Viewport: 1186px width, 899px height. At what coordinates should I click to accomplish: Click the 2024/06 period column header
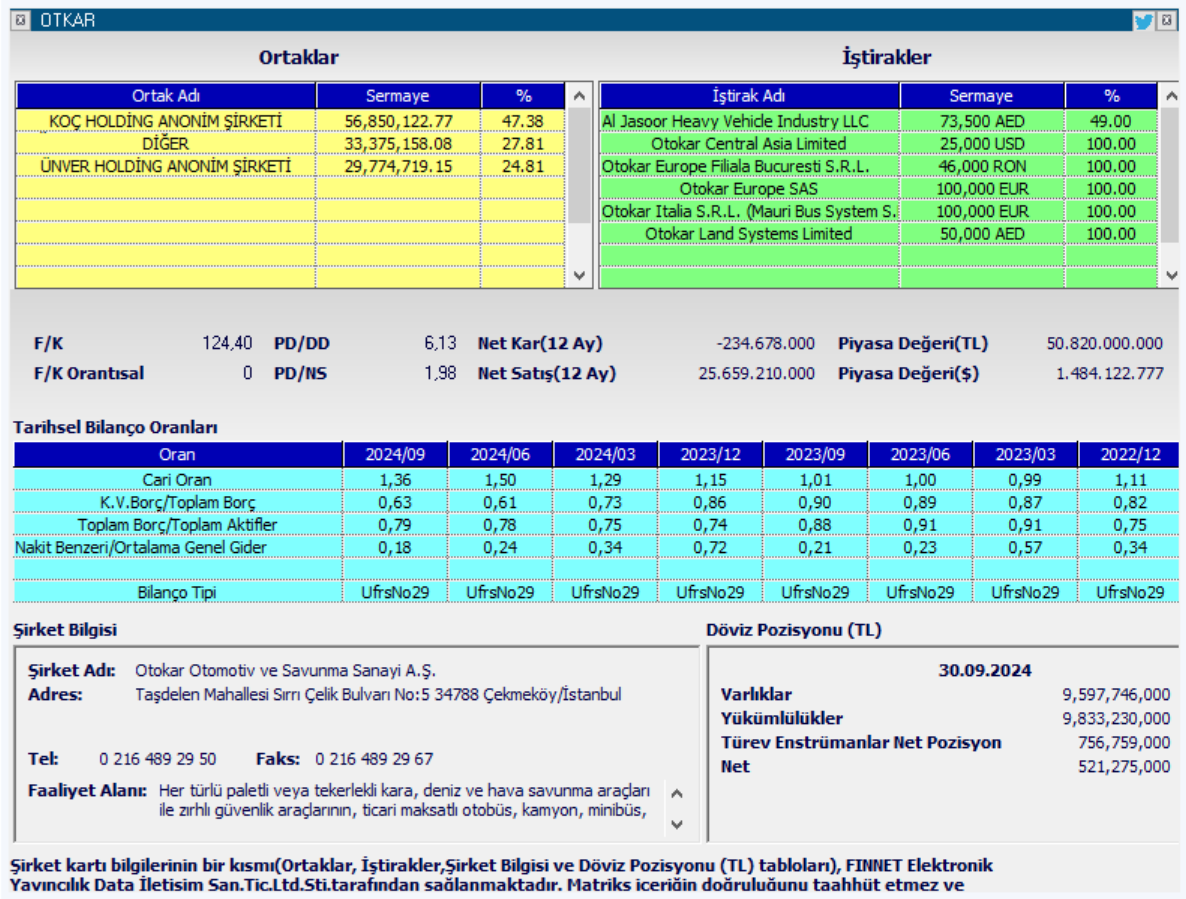click(x=500, y=454)
